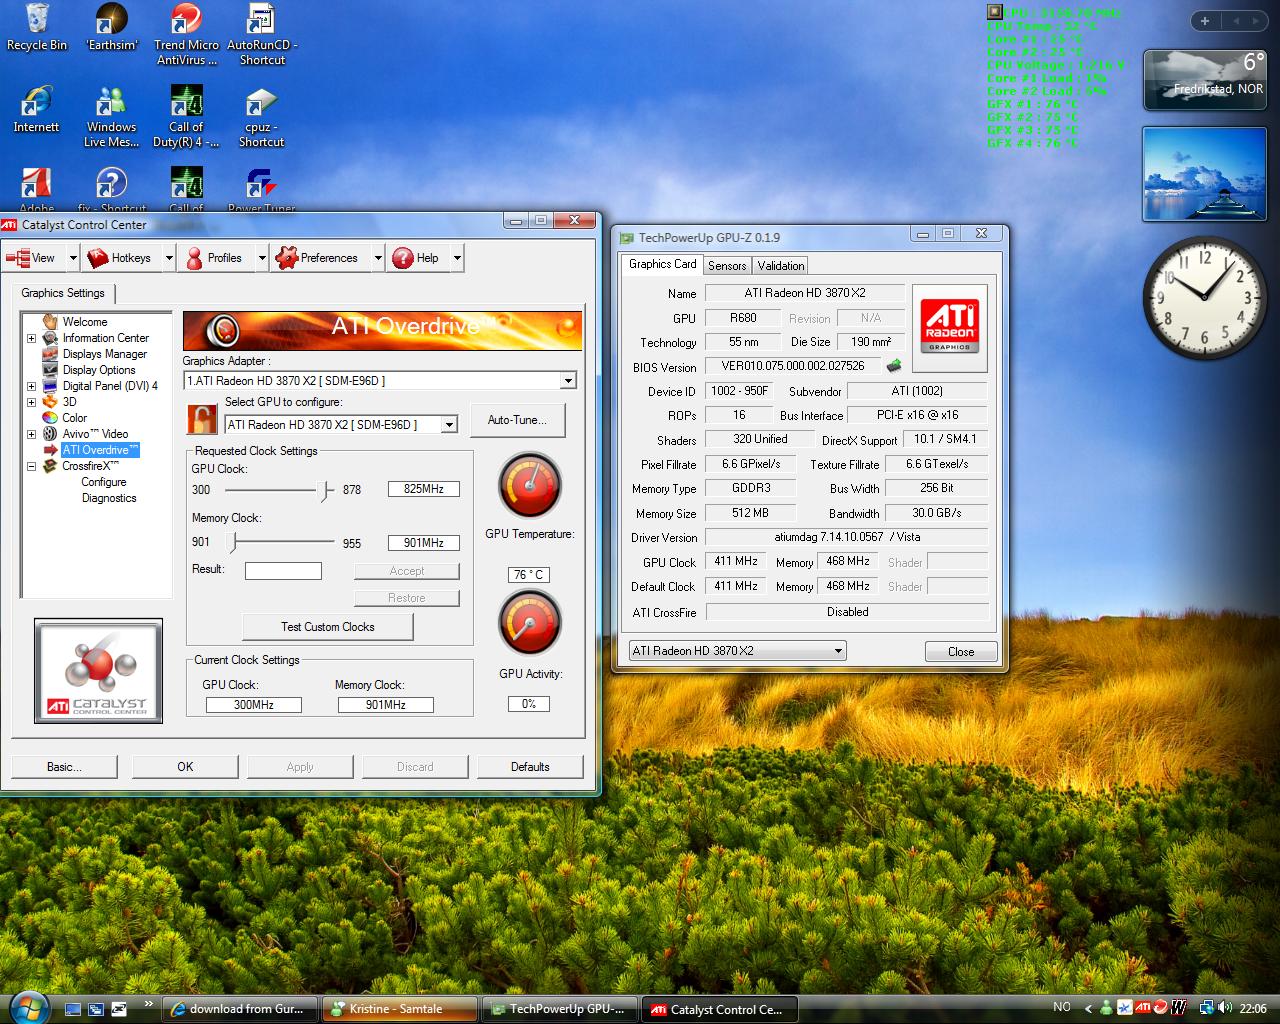Select the Internett desktop icon
The height and width of the screenshot is (1024, 1280).
[x=37, y=110]
